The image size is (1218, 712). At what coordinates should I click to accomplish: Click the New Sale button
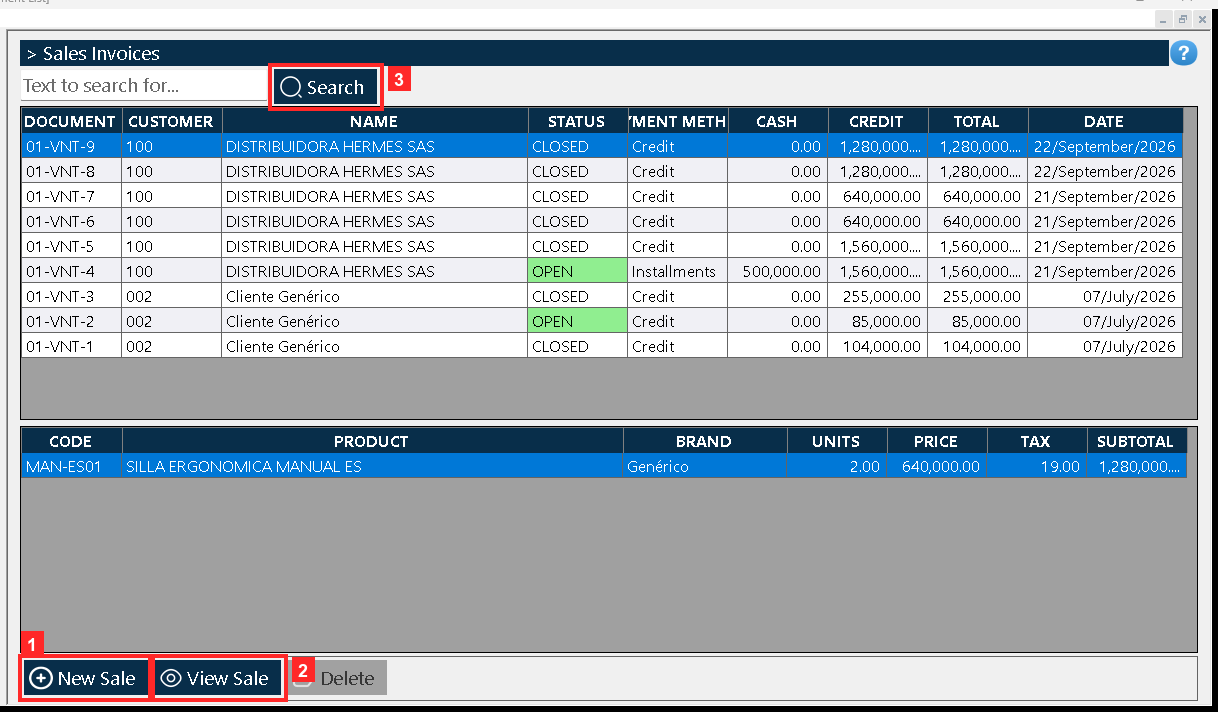[x=84, y=678]
